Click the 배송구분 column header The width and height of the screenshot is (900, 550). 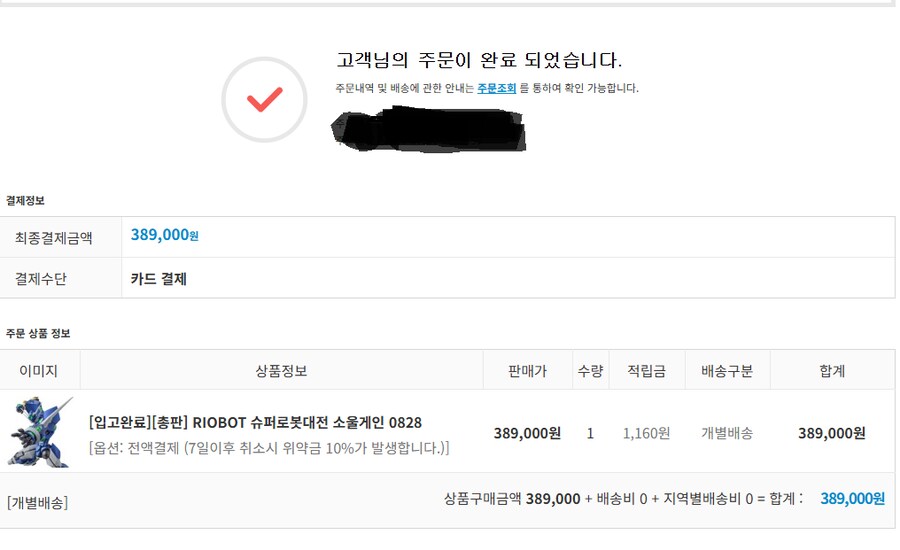tap(727, 371)
